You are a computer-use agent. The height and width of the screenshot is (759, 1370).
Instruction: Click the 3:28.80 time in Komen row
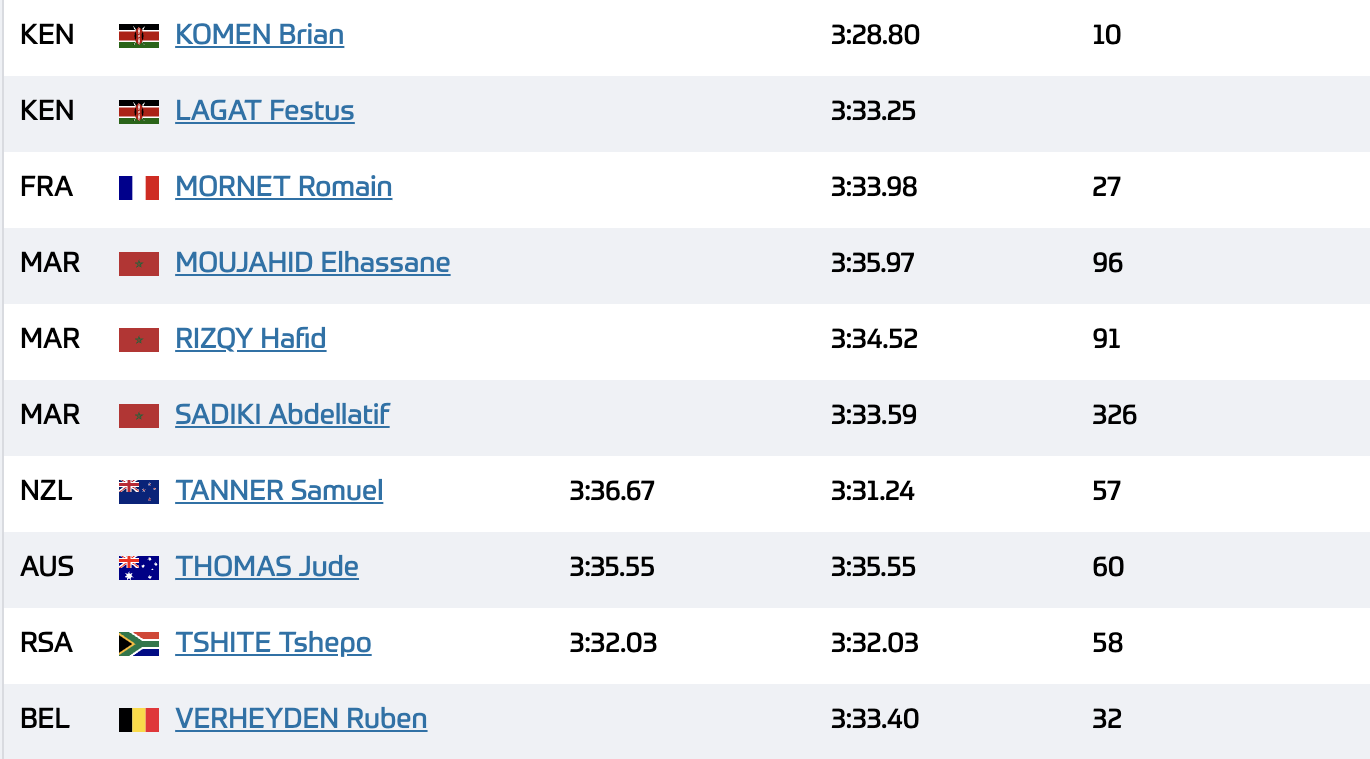pos(875,35)
